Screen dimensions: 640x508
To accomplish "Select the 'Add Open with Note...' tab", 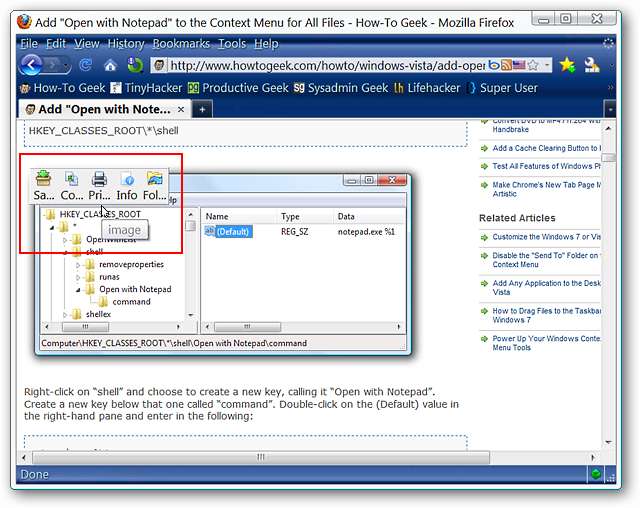I will point(105,109).
